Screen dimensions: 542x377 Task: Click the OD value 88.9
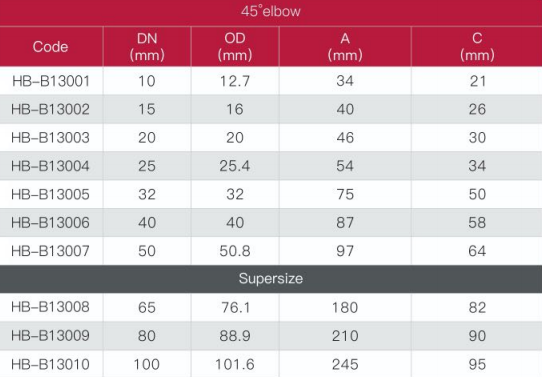[x=235, y=336]
